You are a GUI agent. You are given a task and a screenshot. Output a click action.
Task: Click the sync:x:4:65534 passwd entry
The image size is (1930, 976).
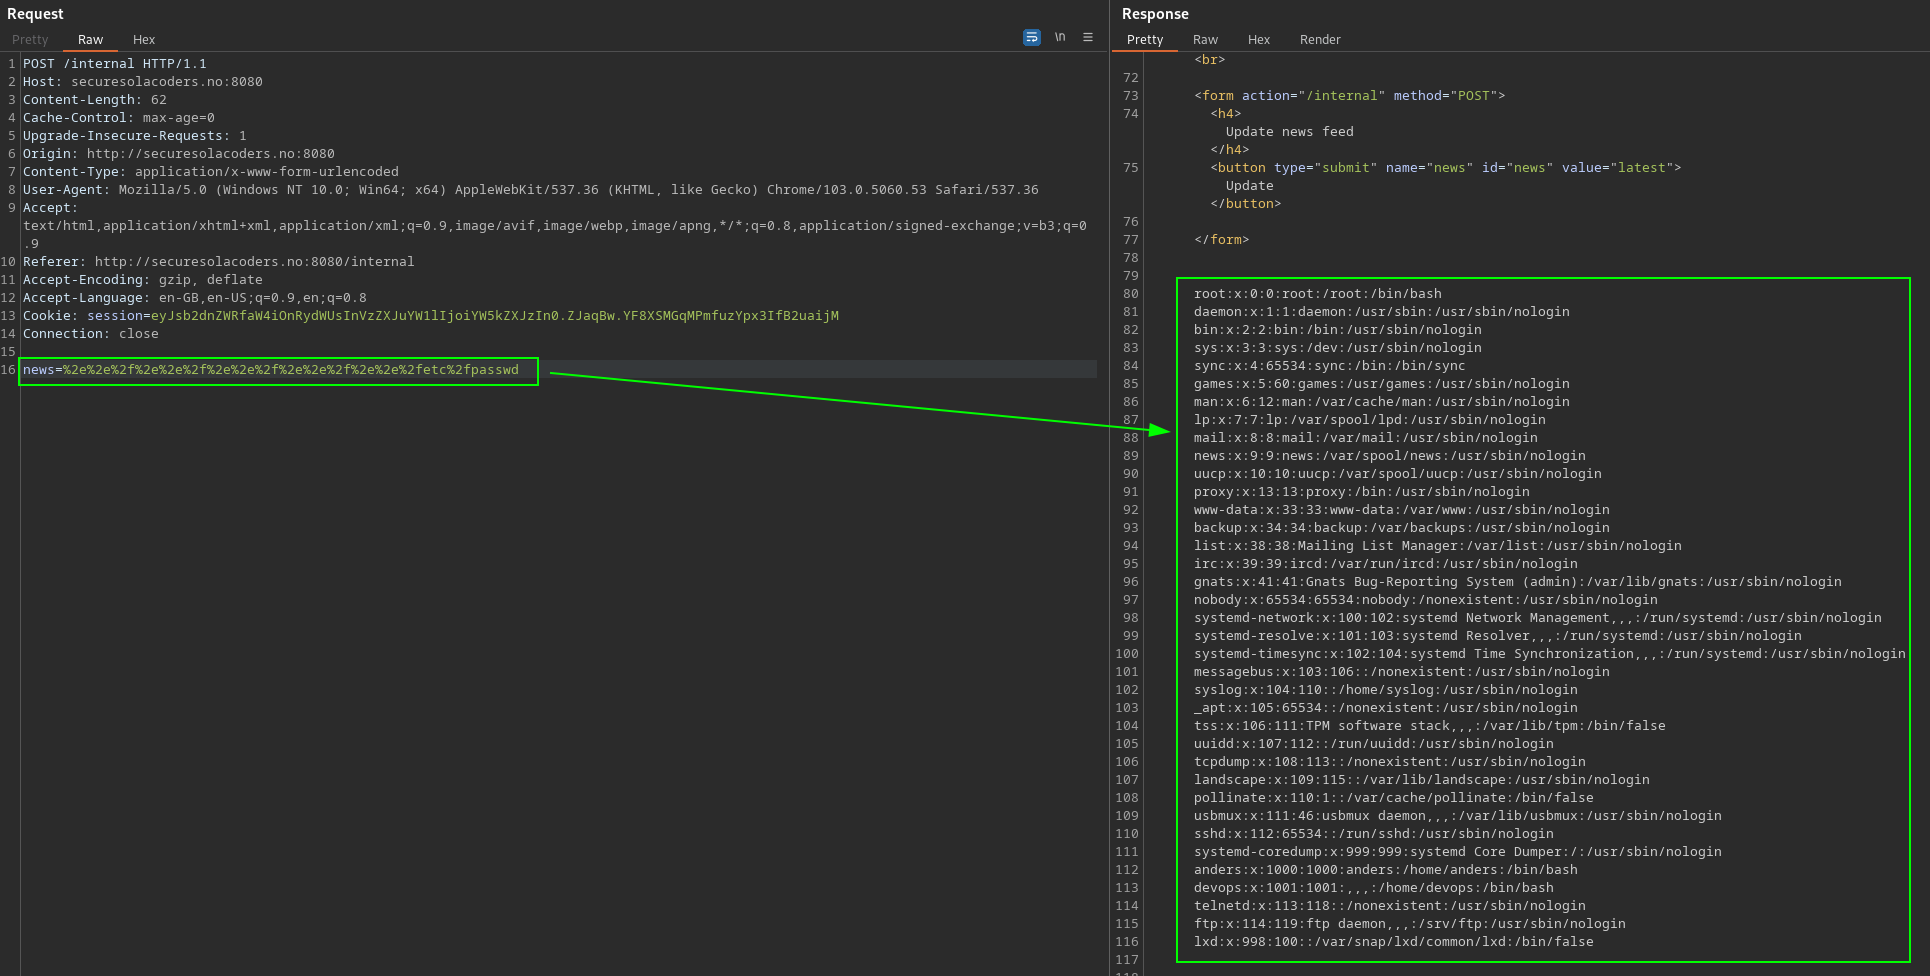(1330, 366)
